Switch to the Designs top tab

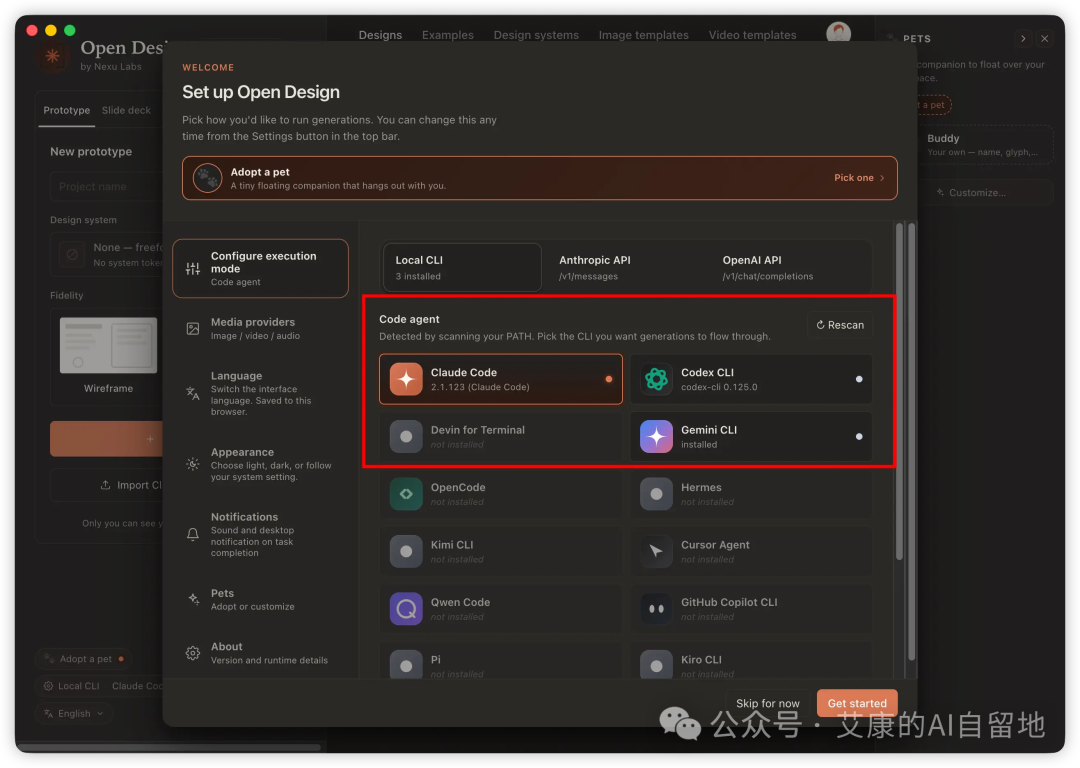click(x=380, y=35)
